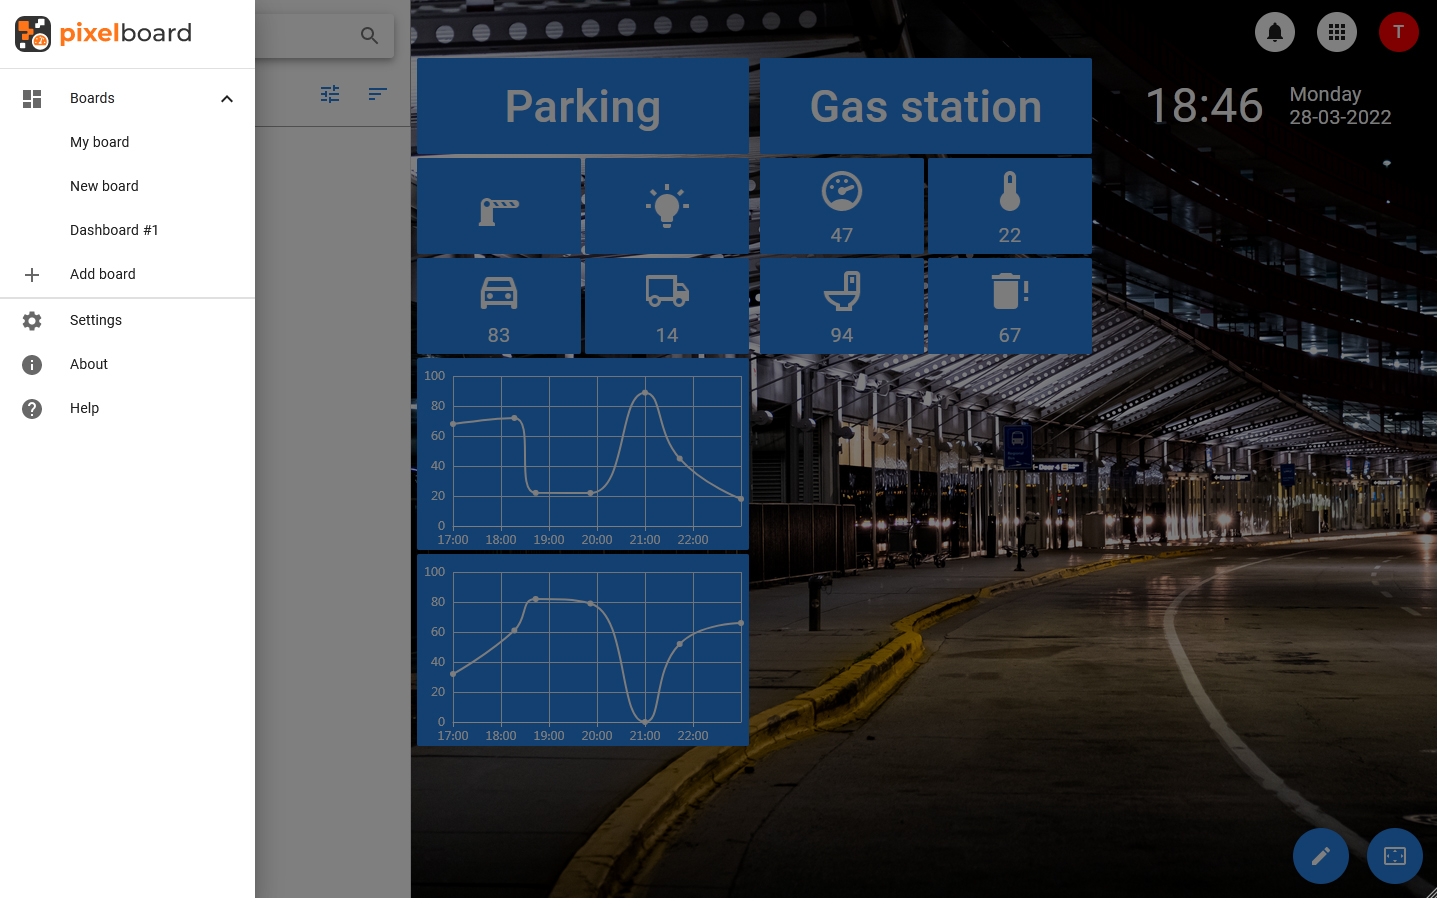
Task: Toggle the parking light bulb tile
Action: tap(667, 206)
